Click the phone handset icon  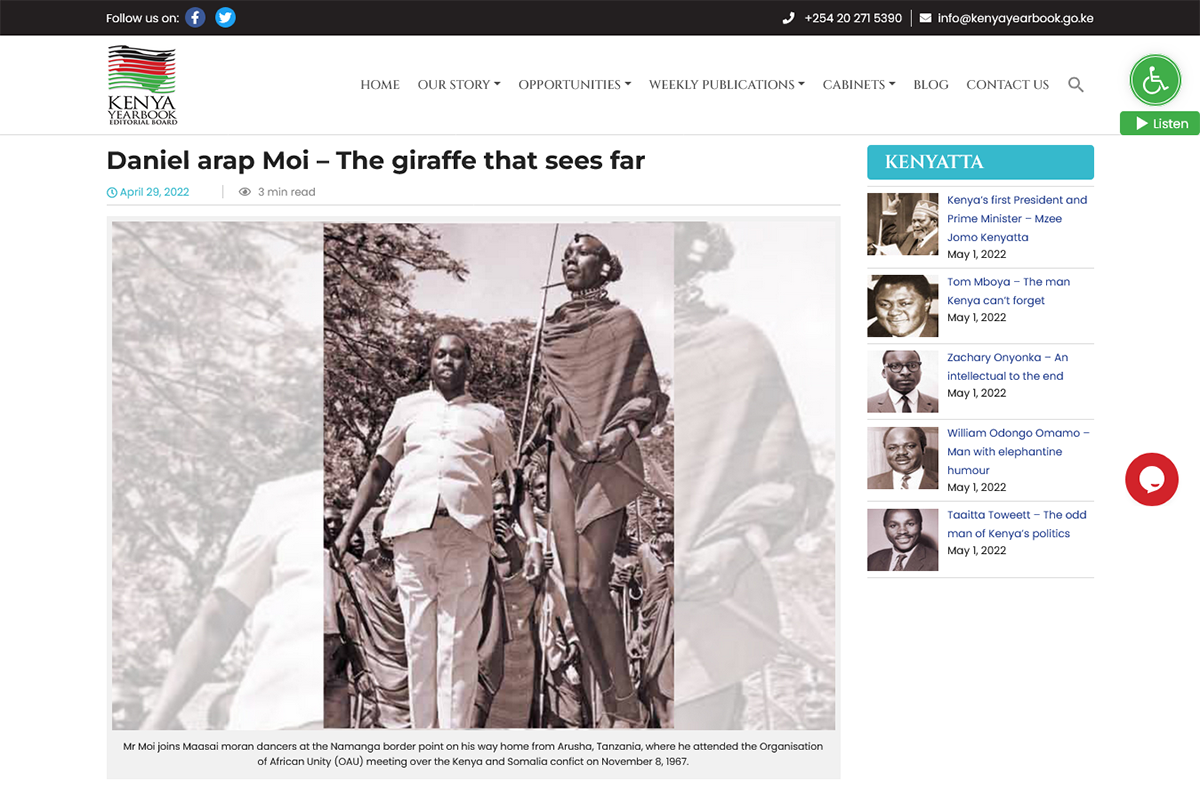pos(788,18)
